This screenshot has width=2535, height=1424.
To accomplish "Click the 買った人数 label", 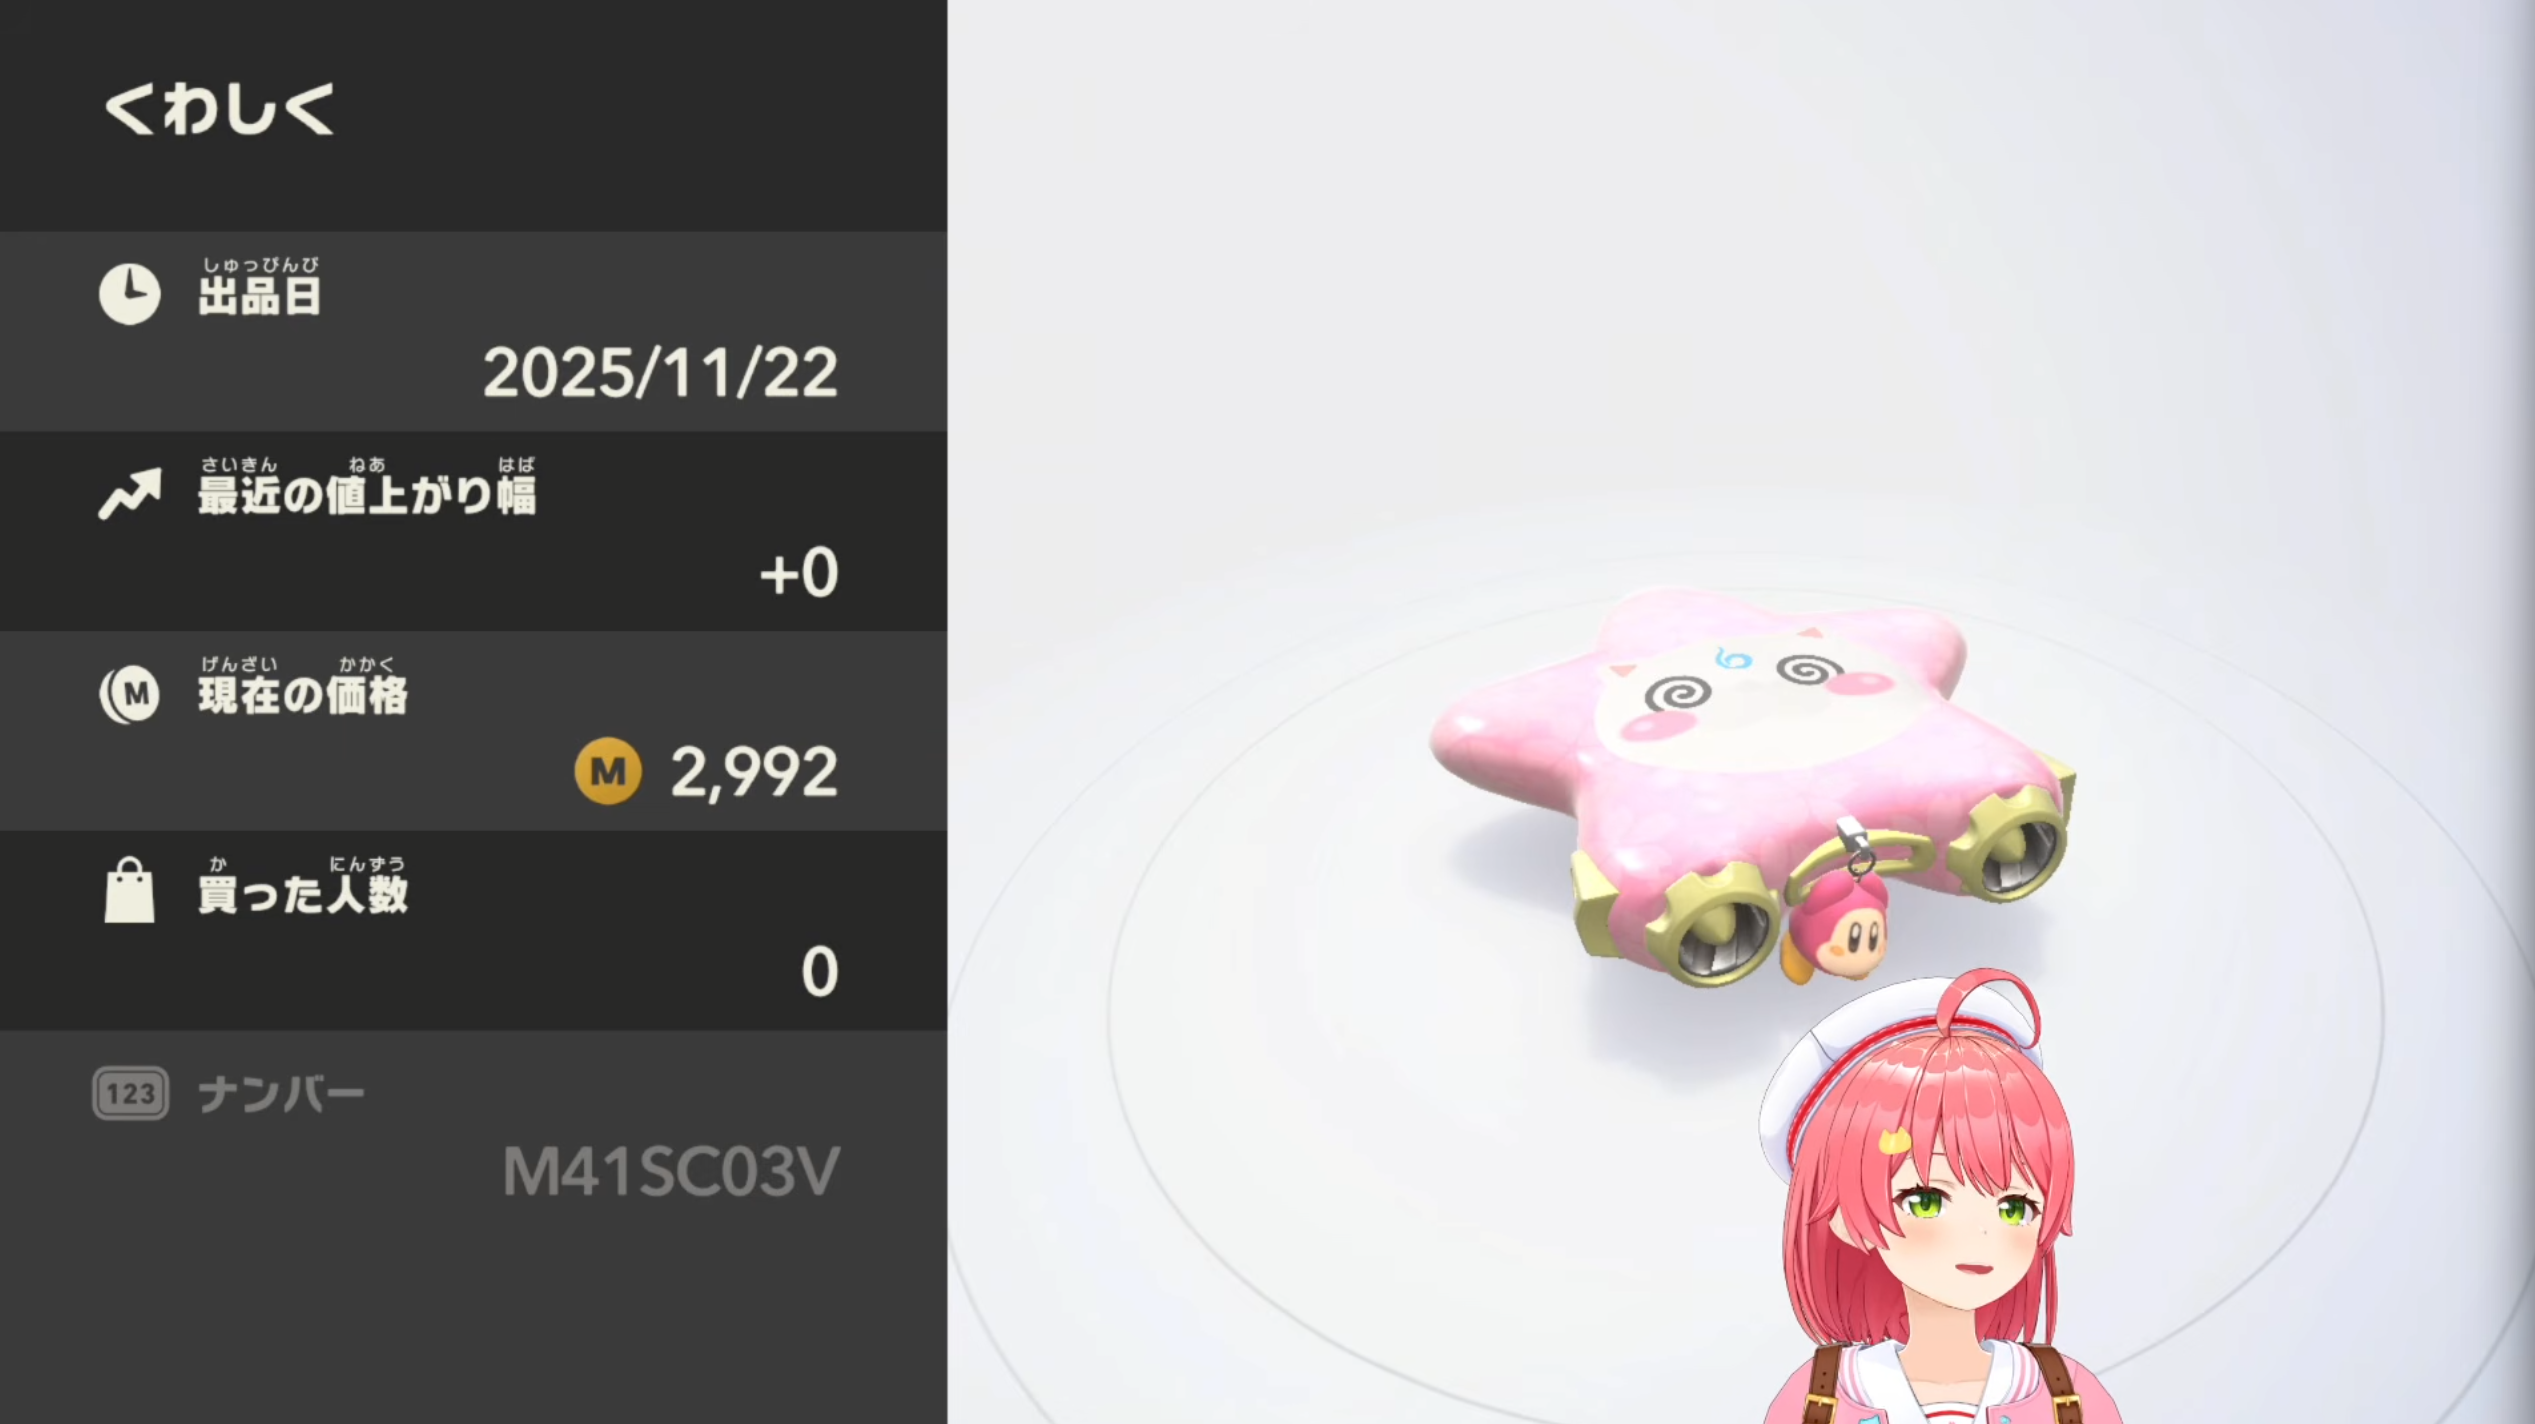I will pyautogui.click(x=302, y=894).
